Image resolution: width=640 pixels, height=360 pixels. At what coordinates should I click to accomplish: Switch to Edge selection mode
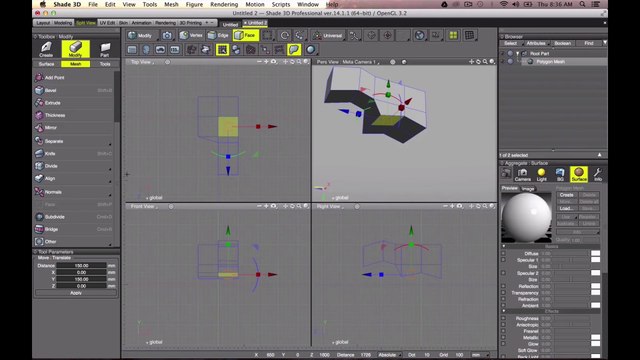(218, 36)
